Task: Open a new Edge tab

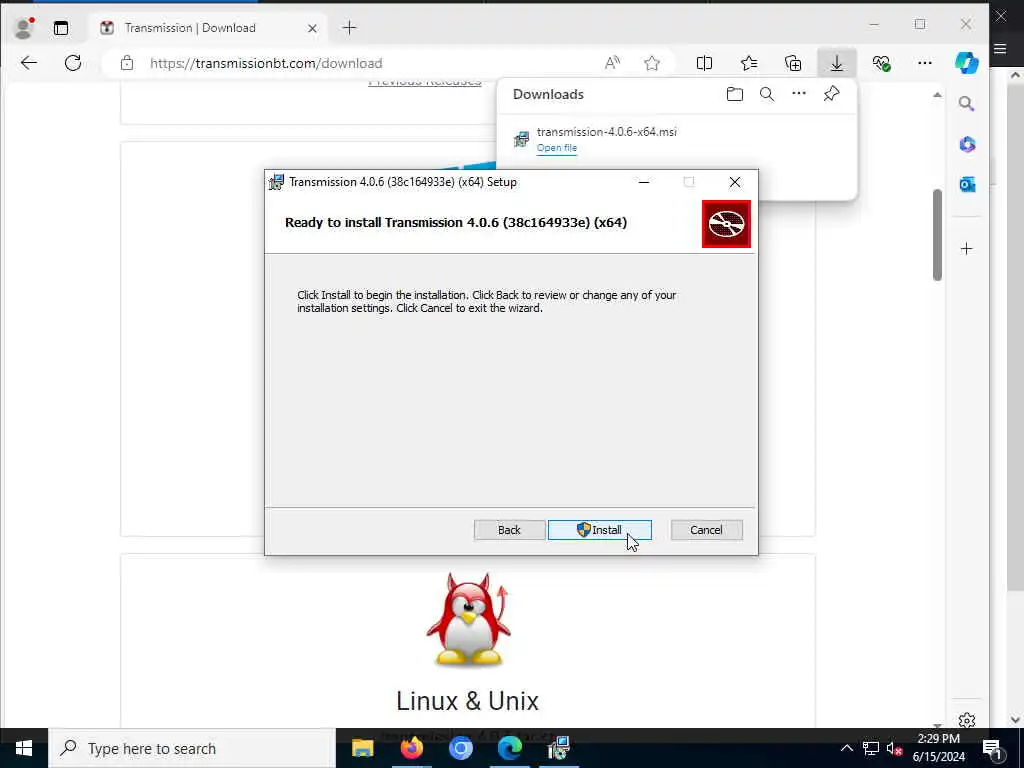Action: (349, 27)
